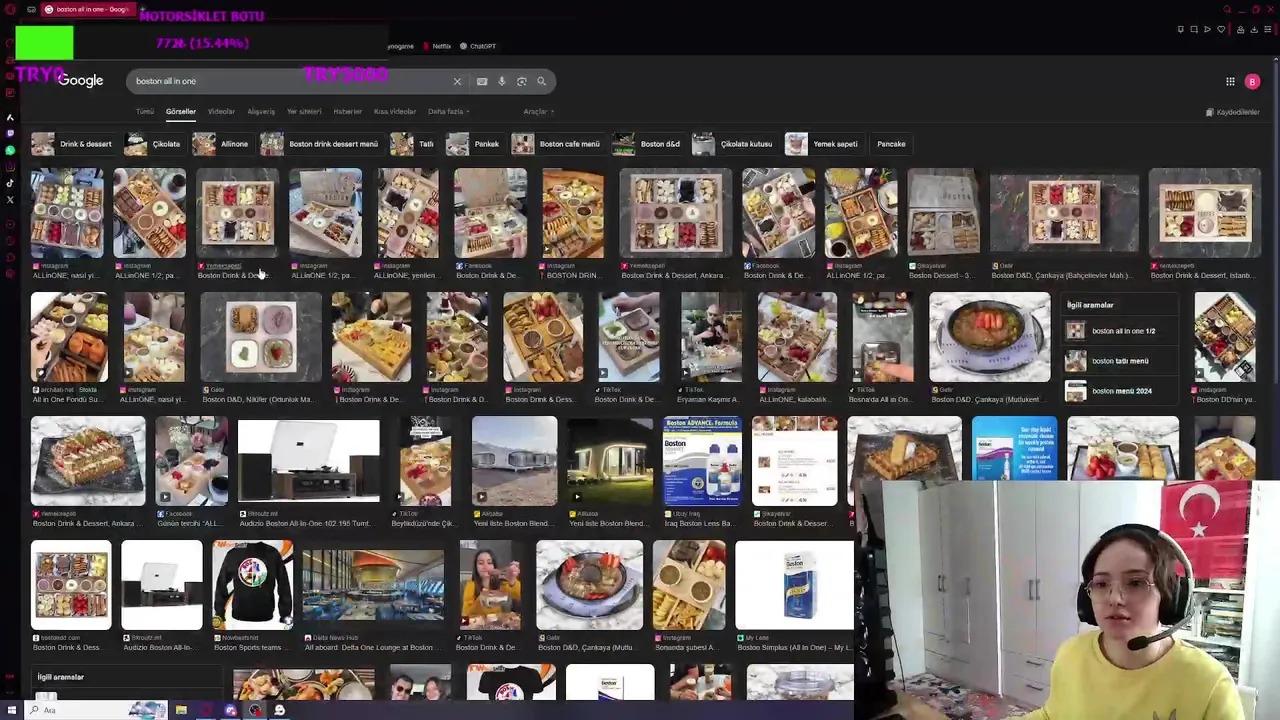
Task: Open the Boston Sports teams sweatshirt image
Action: pos(253,585)
